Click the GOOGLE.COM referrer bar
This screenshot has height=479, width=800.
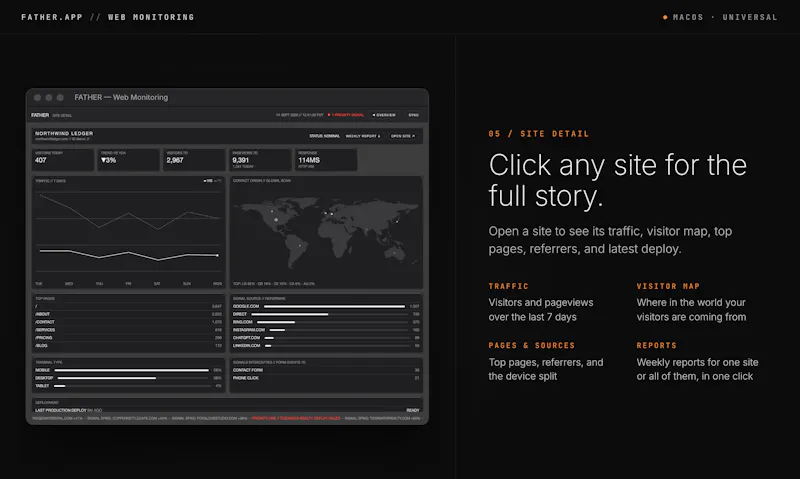point(334,307)
